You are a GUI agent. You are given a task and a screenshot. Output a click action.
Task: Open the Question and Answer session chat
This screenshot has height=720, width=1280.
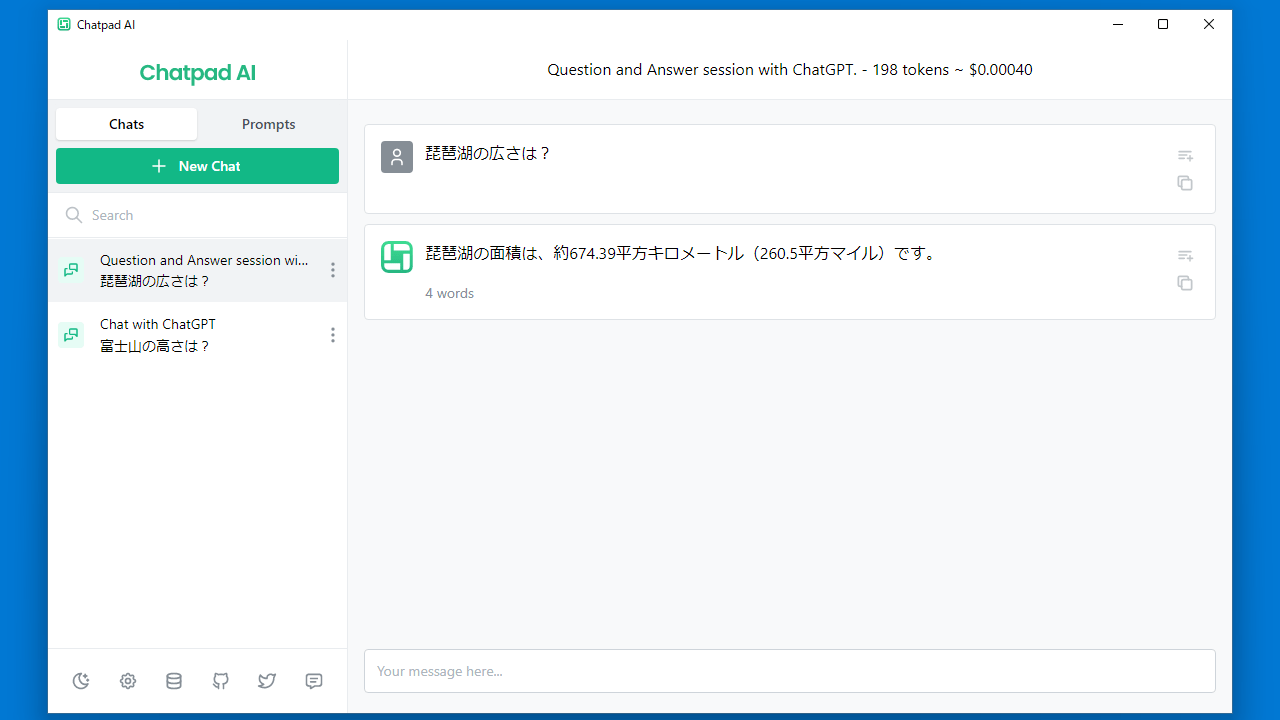(x=197, y=270)
